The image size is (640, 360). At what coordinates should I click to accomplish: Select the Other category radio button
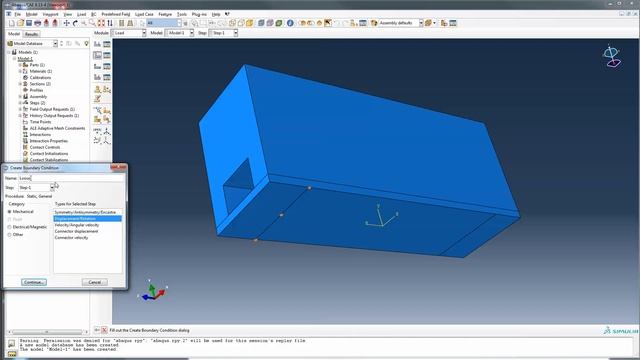9,235
